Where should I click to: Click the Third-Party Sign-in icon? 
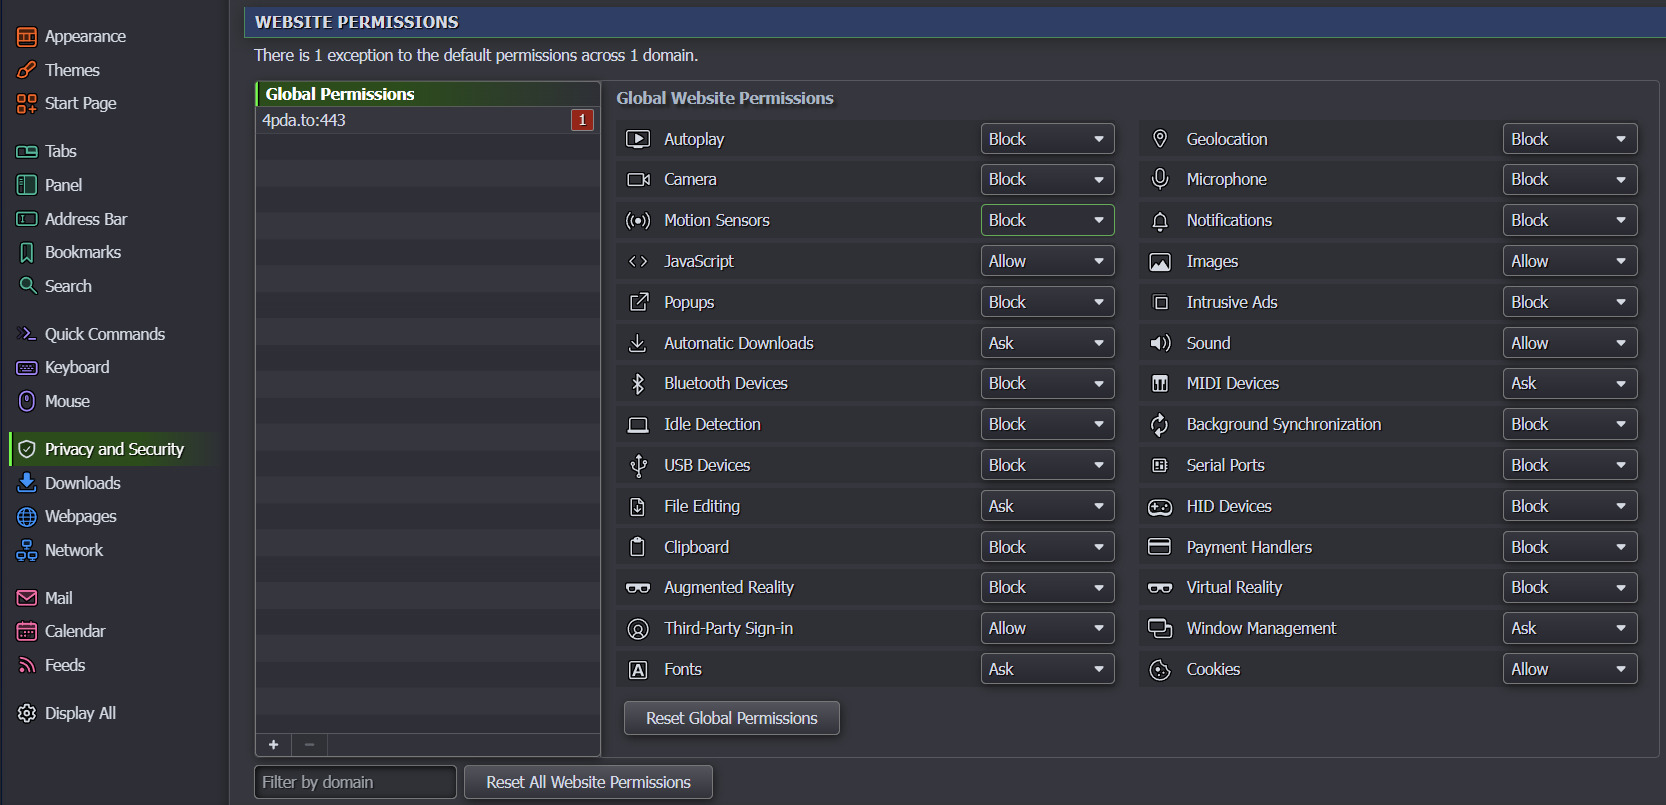[638, 629]
